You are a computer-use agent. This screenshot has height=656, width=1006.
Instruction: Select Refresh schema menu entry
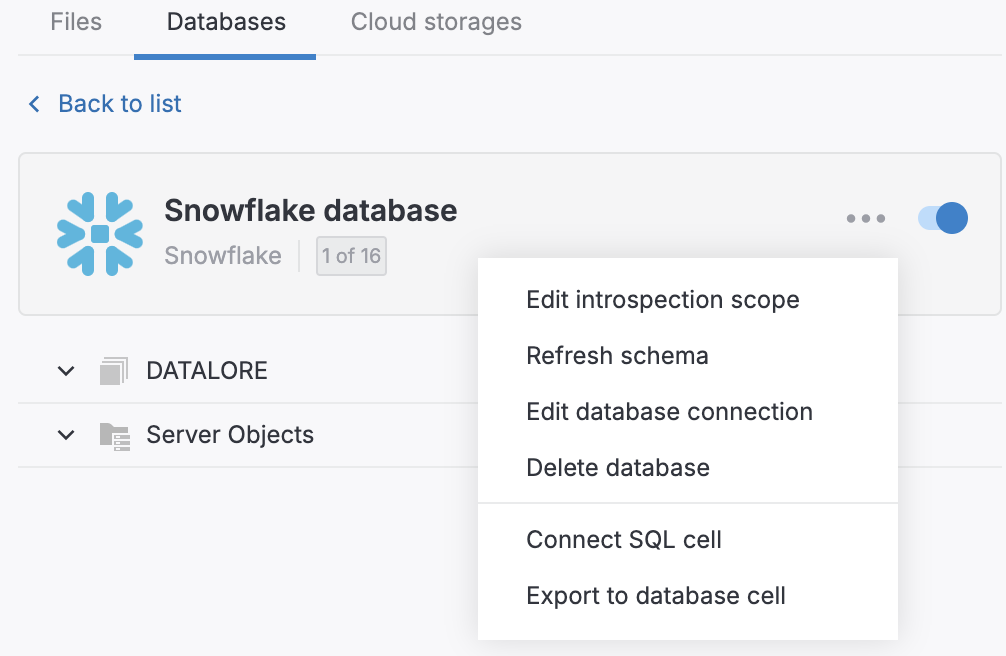point(617,356)
